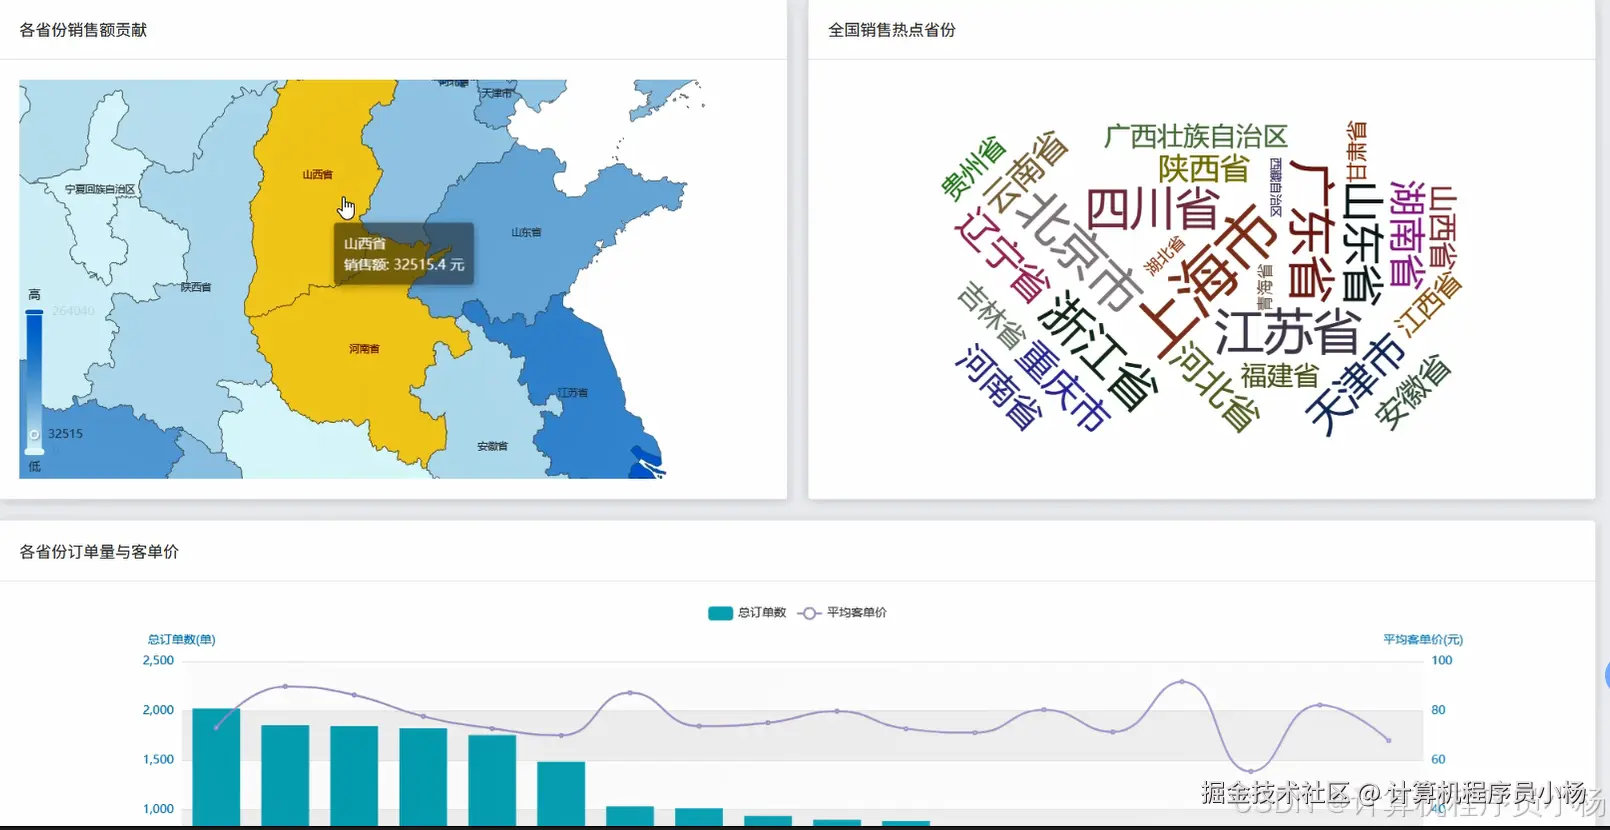Image resolution: width=1610 pixels, height=830 pixels.
Task: Click 安徽省 in the word cloud
Action: click(1412, 392)
